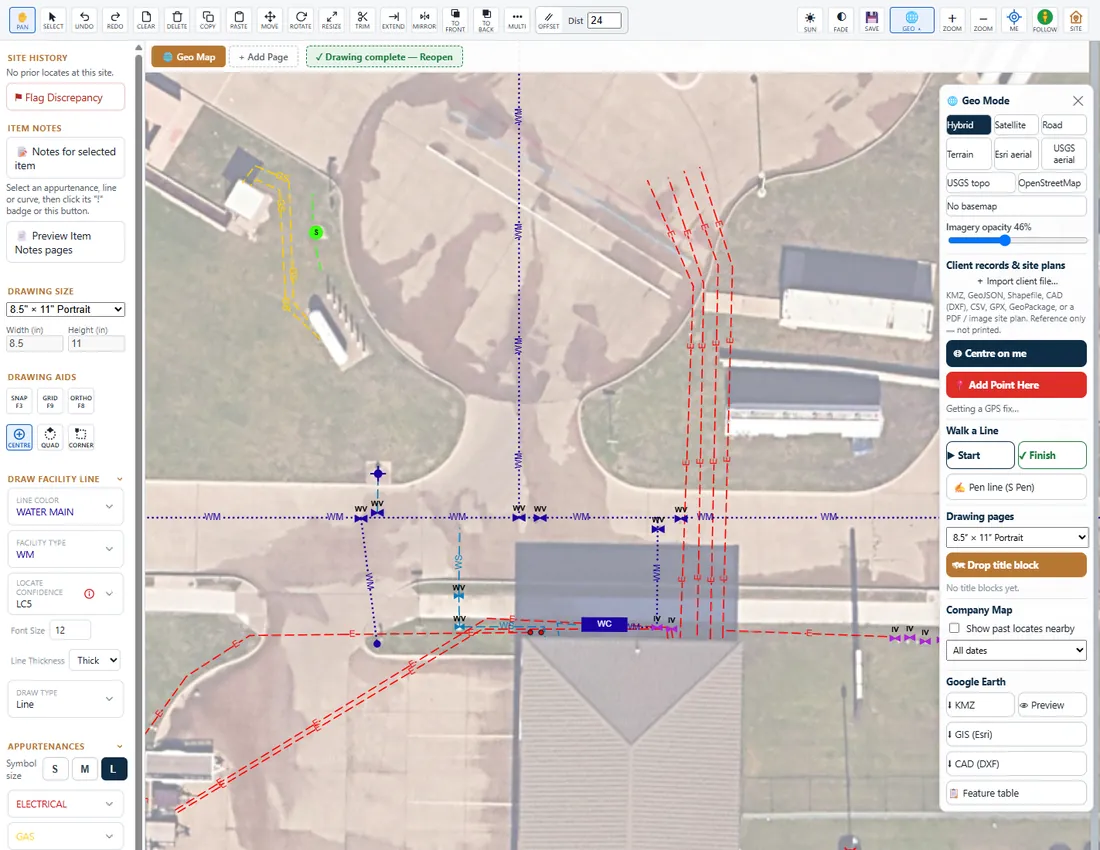This screenshot has width=1100, height=850.
Task: Select the Pan tool
Action: pos(22,20)
